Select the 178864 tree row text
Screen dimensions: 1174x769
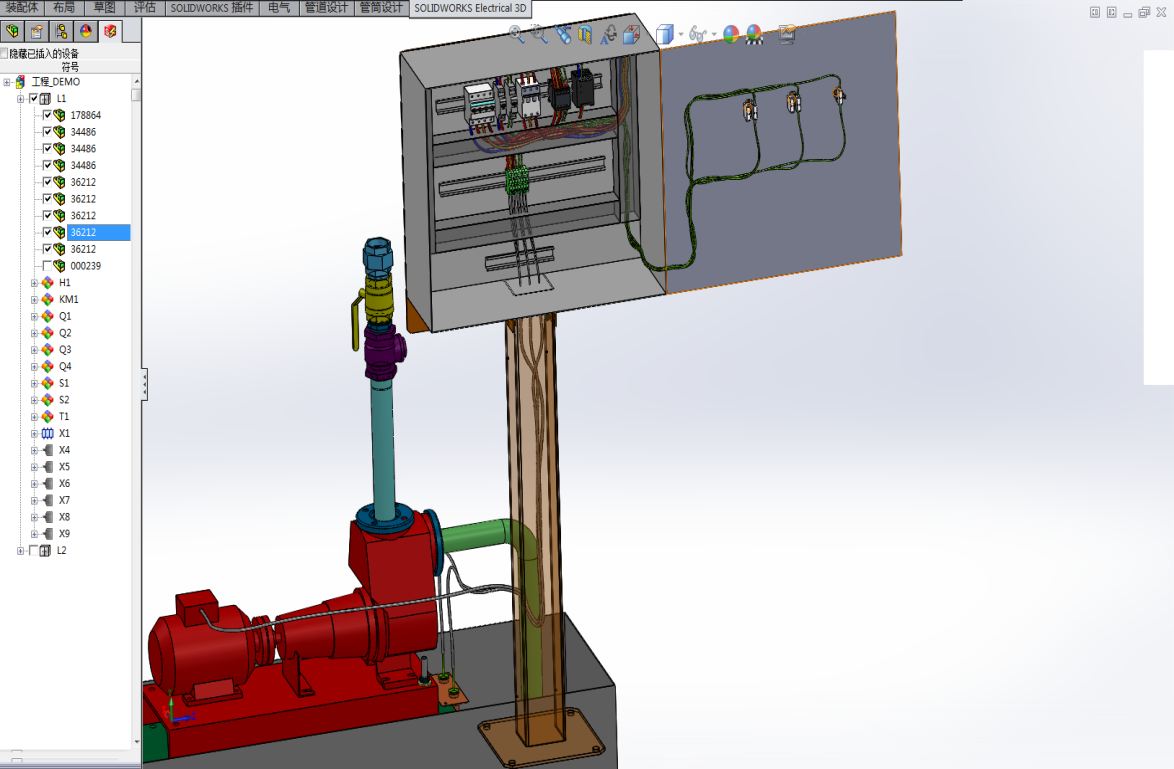pyautogui.click(x=85, y=115)
